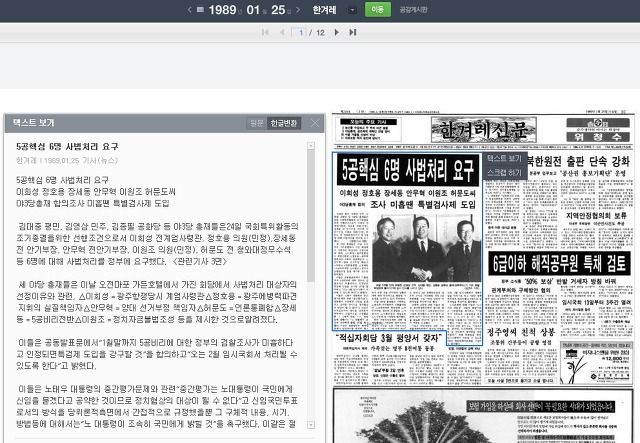Screen dimensions: 640x443
Task: Open the calendar icon beside 1989
Action: coord(200,9)
